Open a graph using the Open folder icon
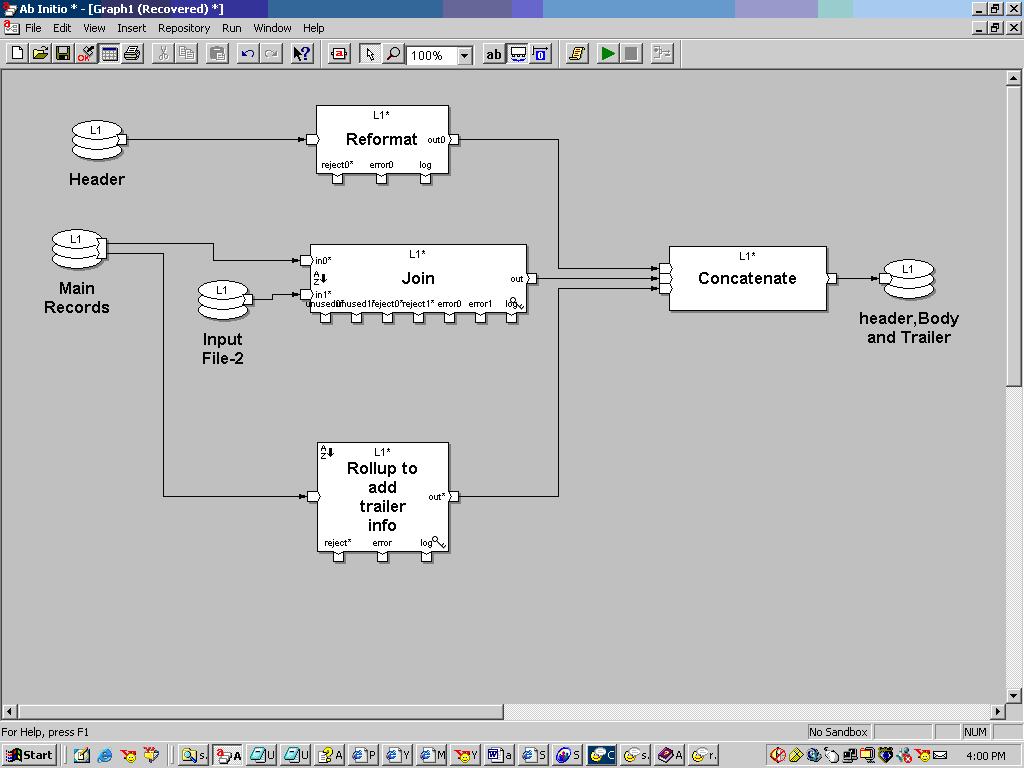This screenshot has width=1024, height=768. click(x=38, y=54)
